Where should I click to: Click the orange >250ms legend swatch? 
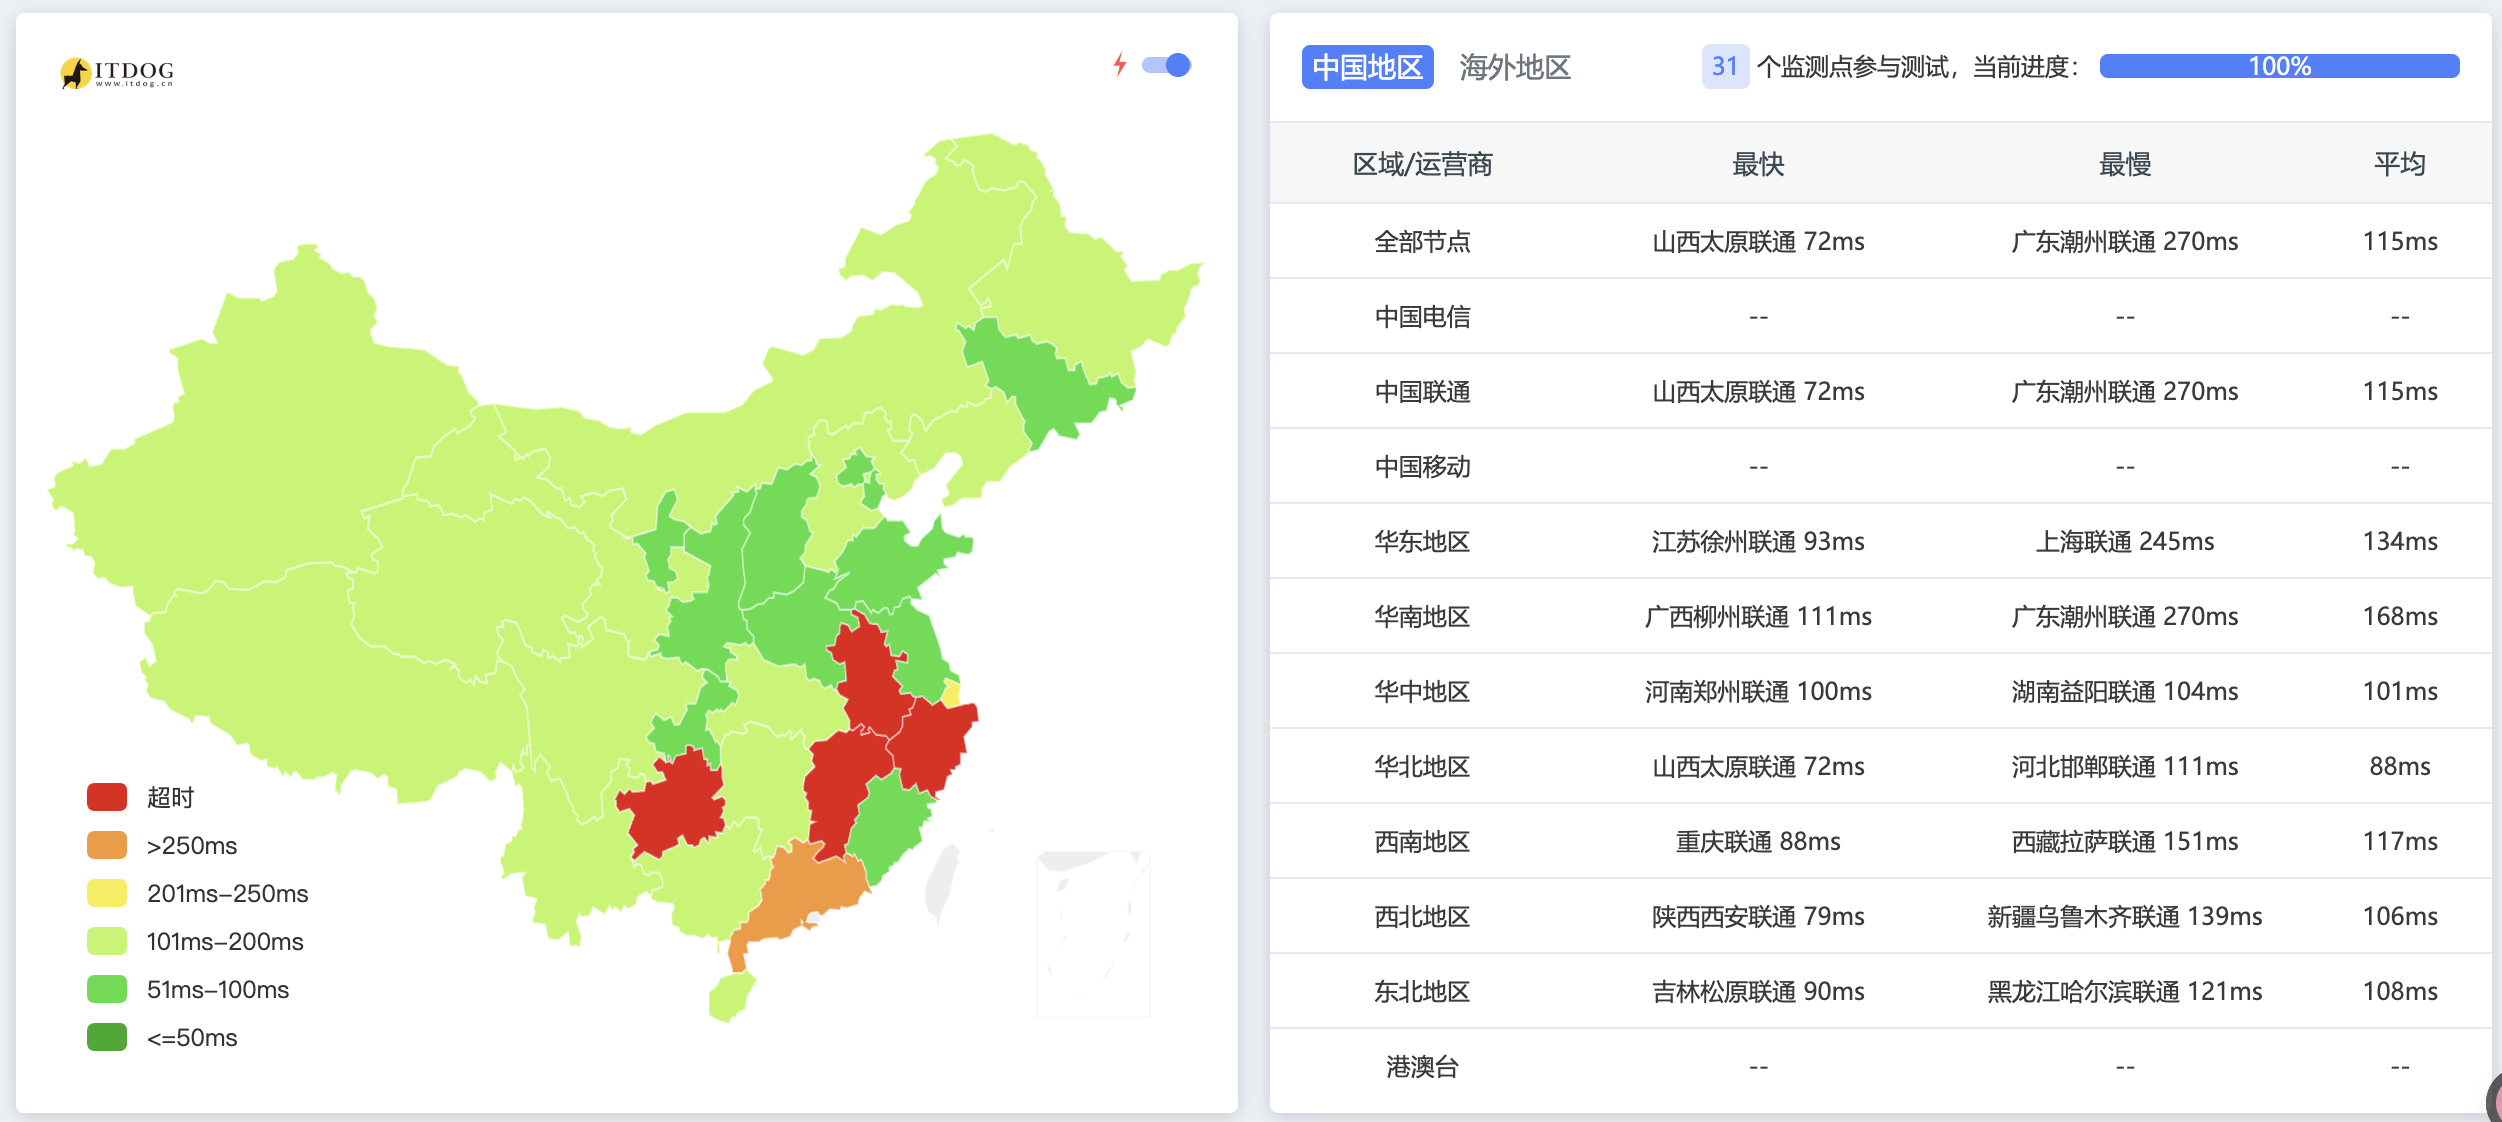click(107, 845)
